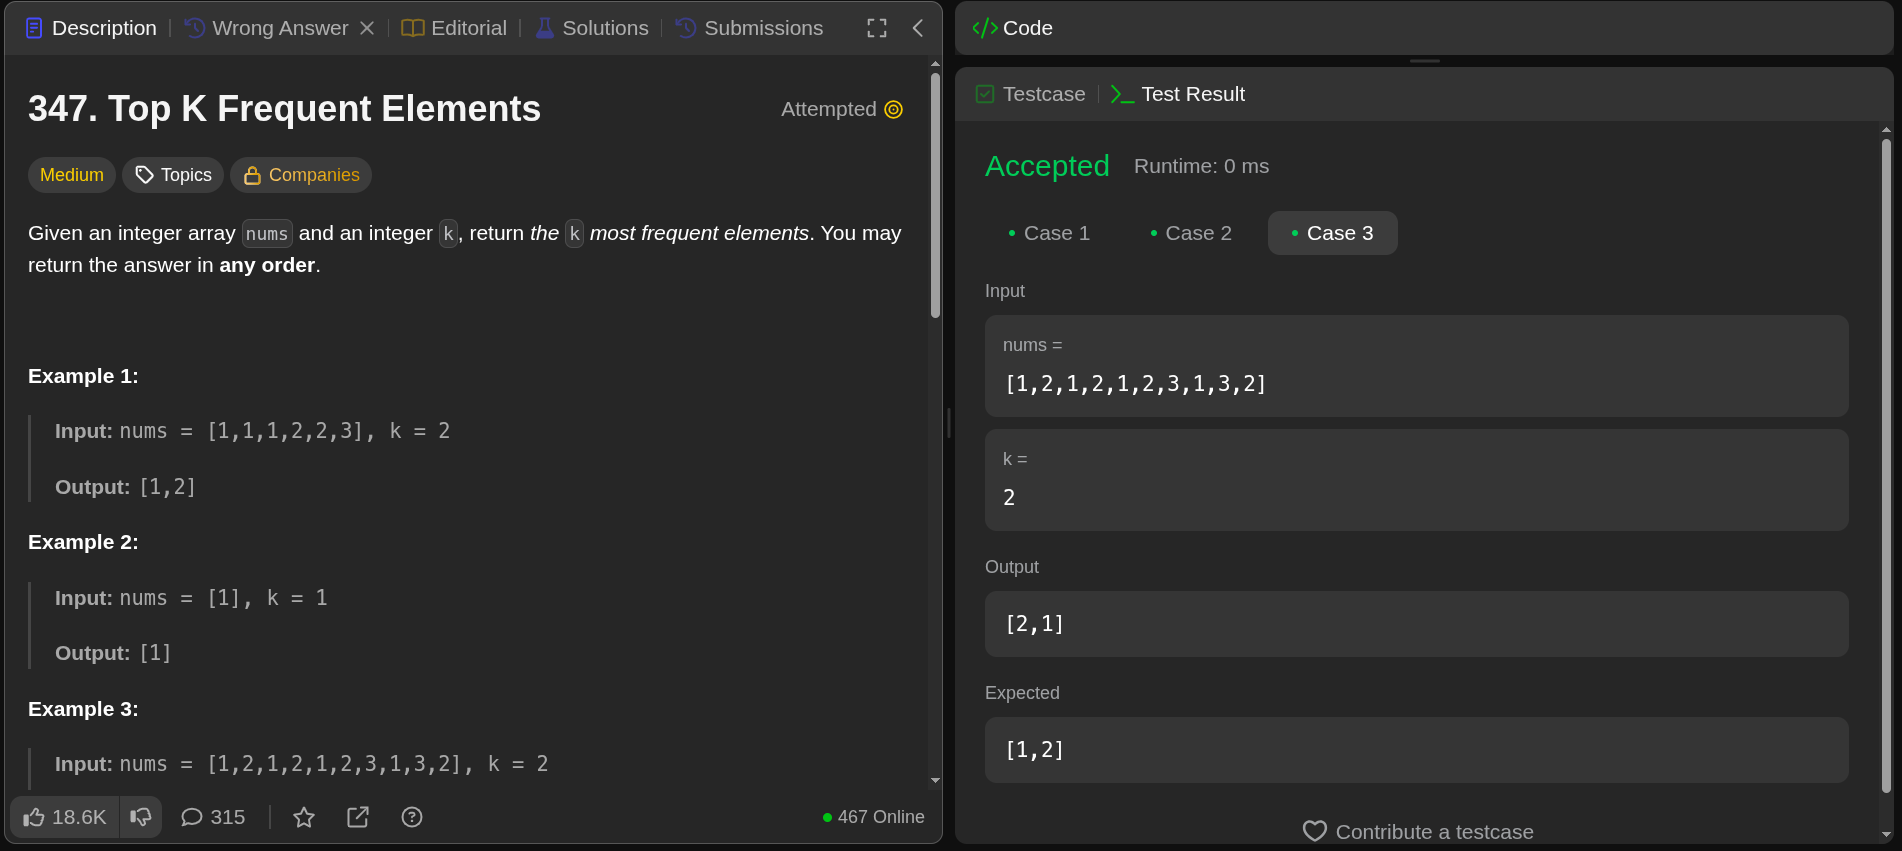Collapse the description panel with chevron
The image size is (1902, 851).
918,28
